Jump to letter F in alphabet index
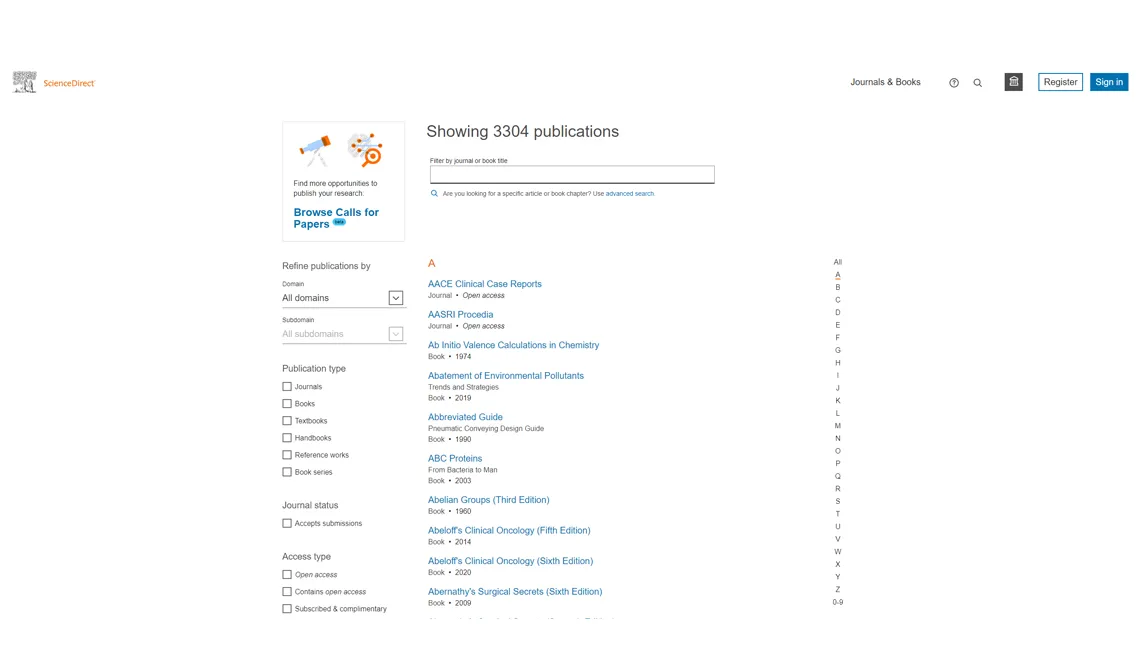 point(838,338)
